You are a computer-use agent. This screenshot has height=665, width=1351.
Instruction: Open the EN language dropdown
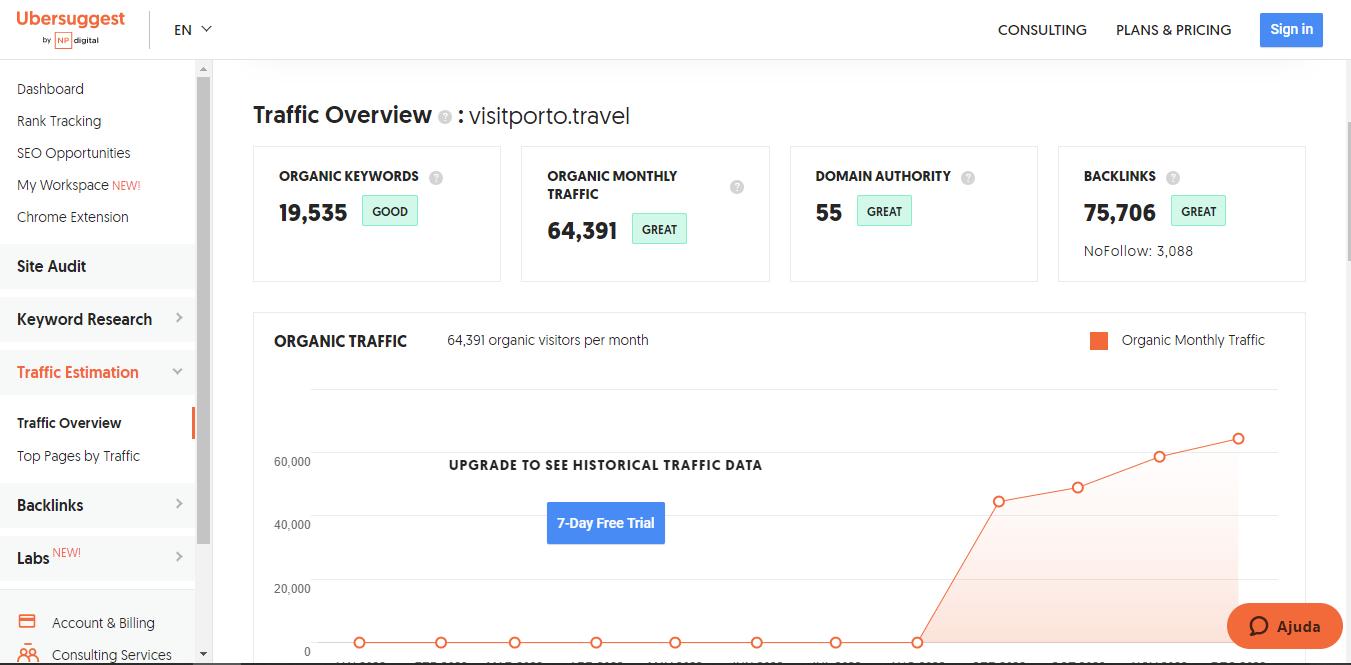tap(193, 29)
